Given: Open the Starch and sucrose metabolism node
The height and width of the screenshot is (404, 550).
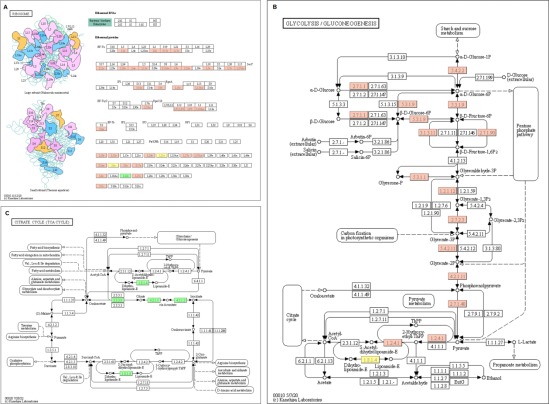Looking at the screenshot, I should point(458,31).
